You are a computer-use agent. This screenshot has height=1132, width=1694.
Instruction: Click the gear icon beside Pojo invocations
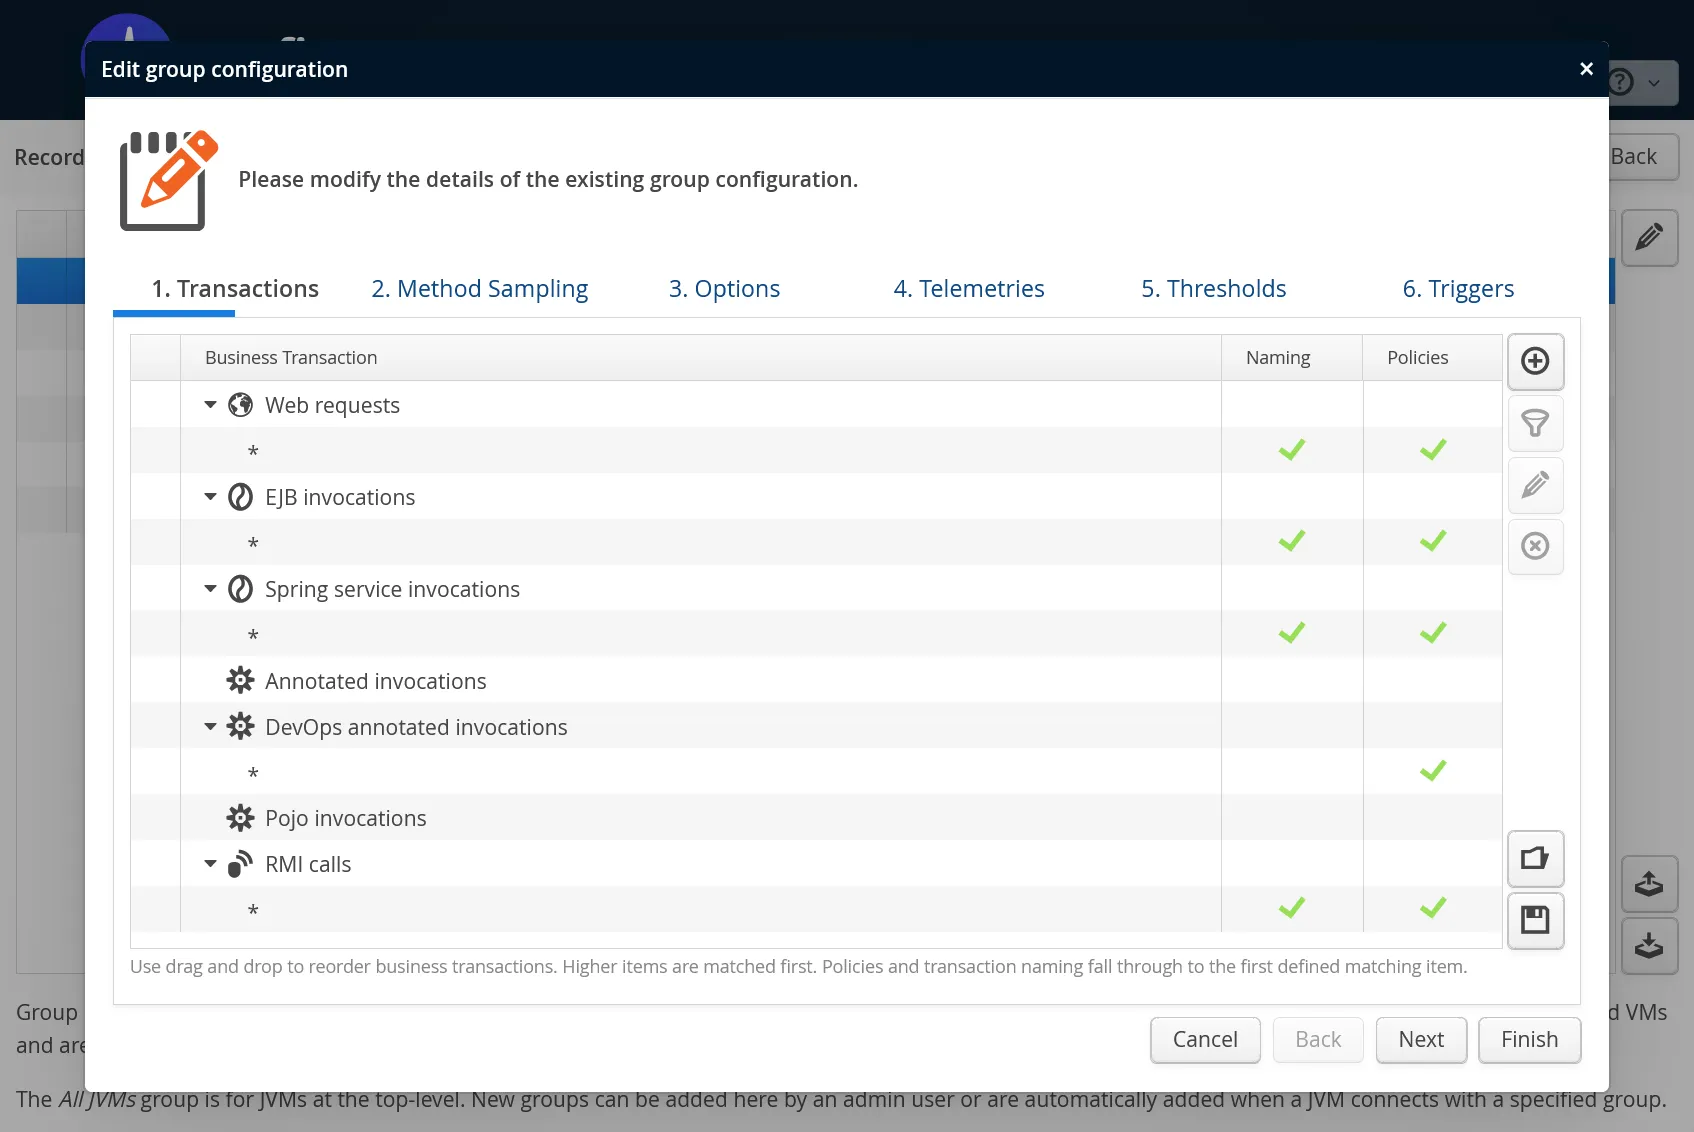[x=240, y=818]
